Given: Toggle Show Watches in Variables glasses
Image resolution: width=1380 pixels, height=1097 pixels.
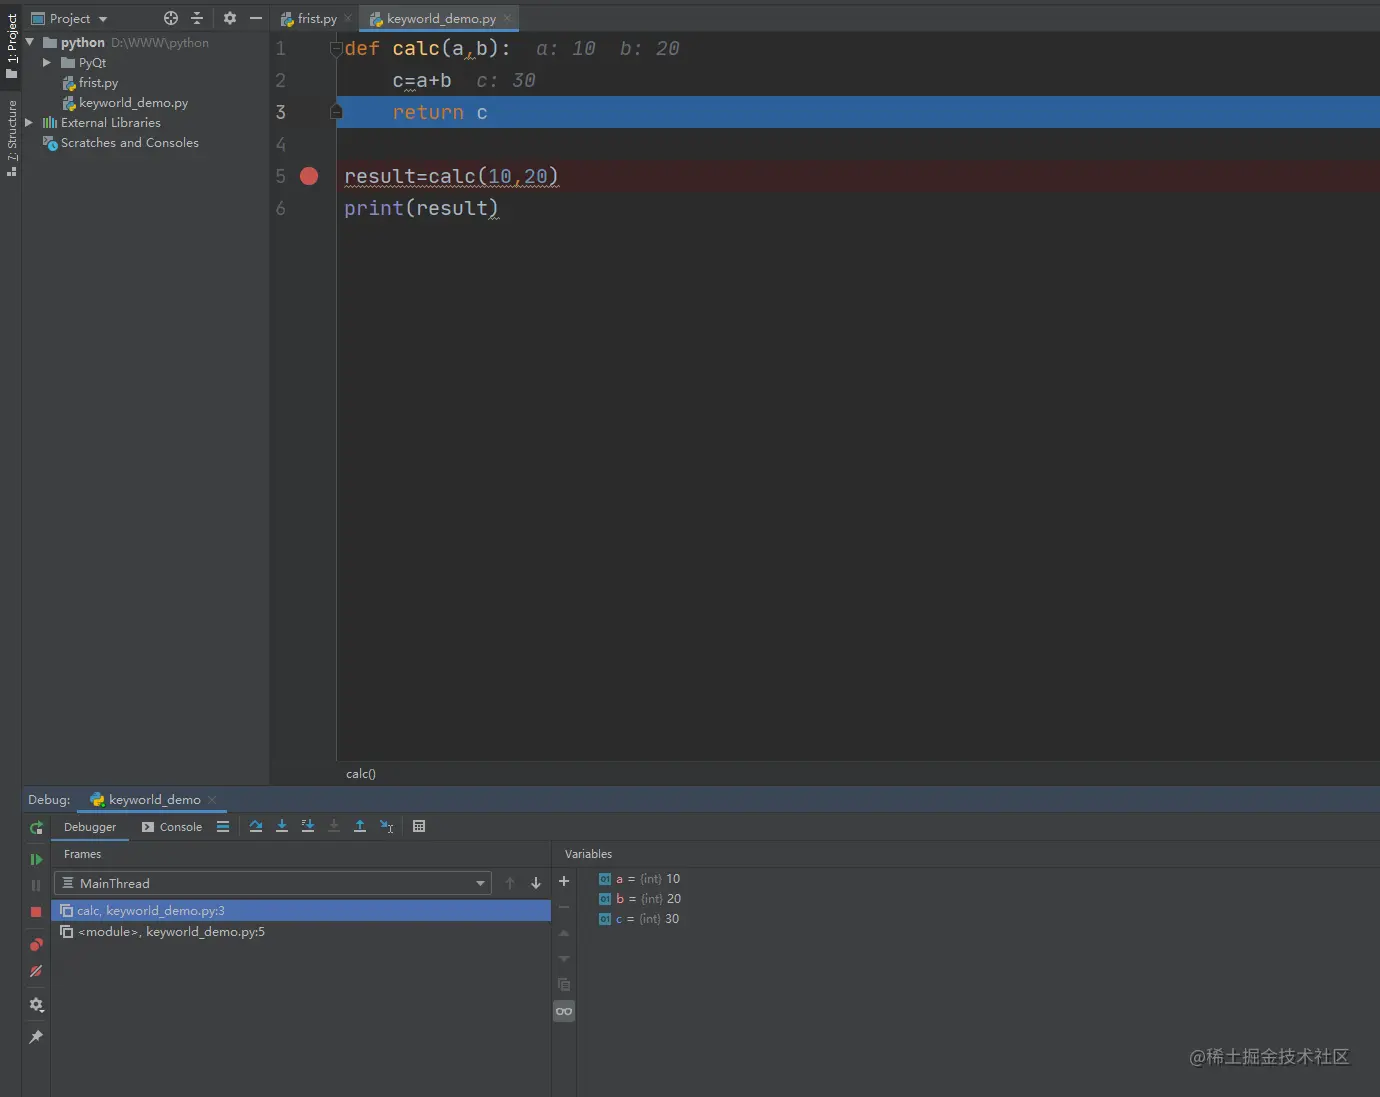Looking at the screenshot, I should click(564, 1011).
